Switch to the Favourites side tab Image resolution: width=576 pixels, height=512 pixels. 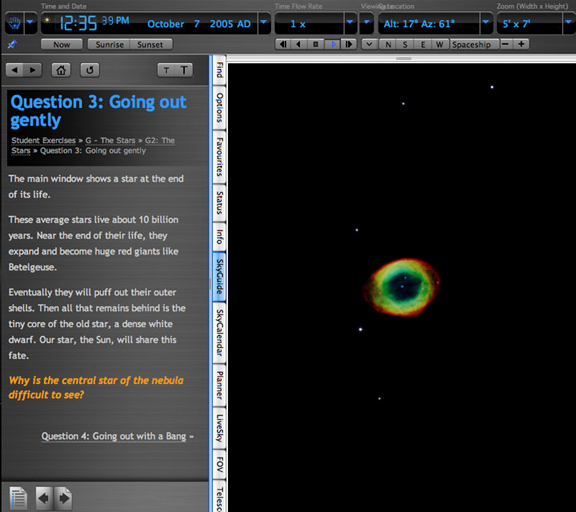[x=219, y=156]
